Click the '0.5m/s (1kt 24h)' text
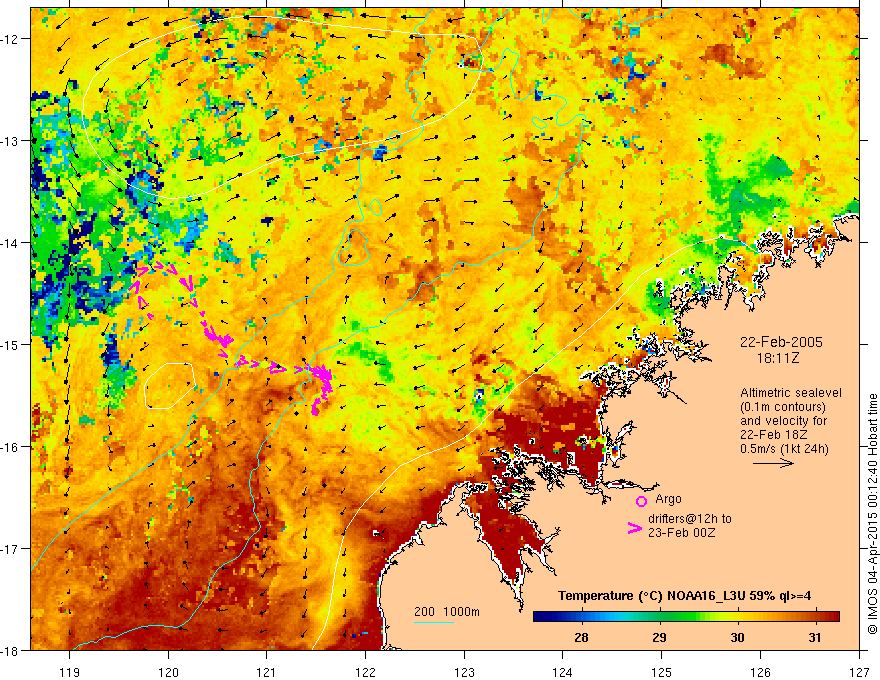 coord(785,449)
